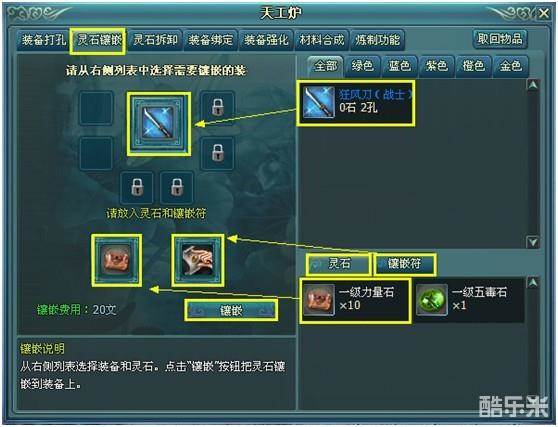
Task: Select the green 一级五毒石 stone
Action: 468,300
